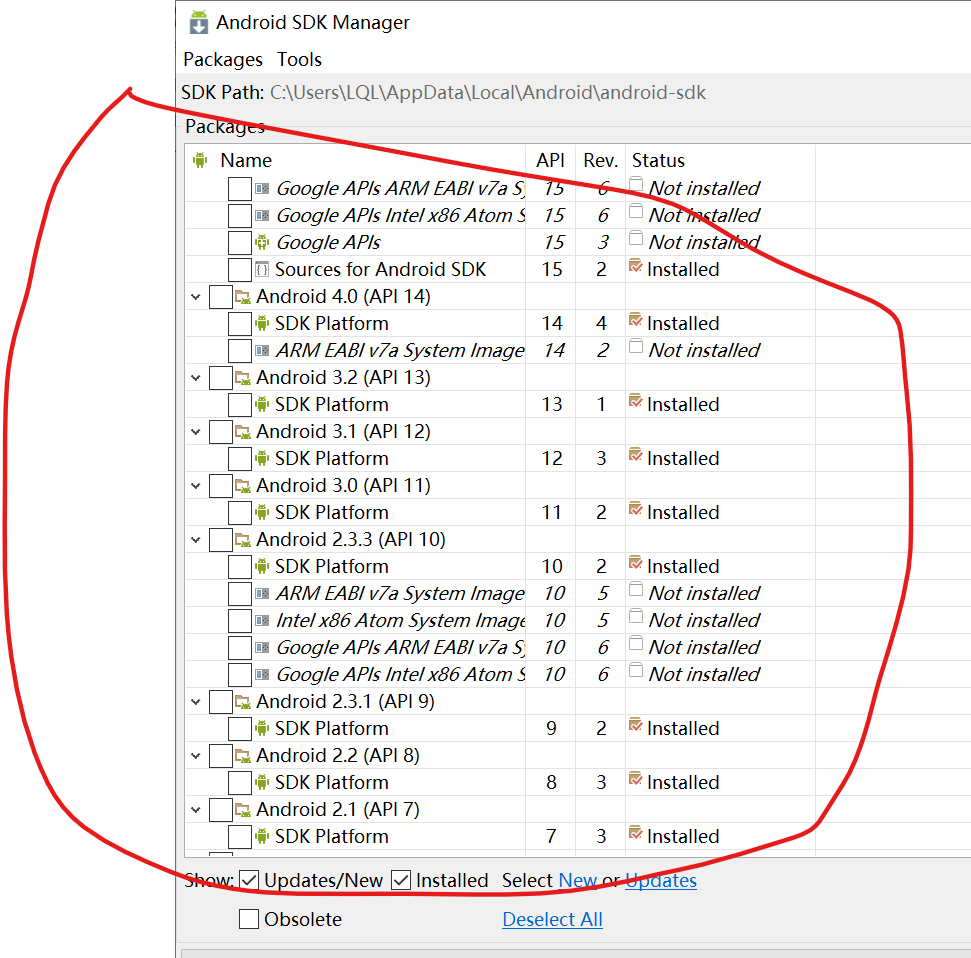971x958 pixels.
Task: Click Not installed status icon for Intel x86 Atom System Image
Action: click(636, 616)
